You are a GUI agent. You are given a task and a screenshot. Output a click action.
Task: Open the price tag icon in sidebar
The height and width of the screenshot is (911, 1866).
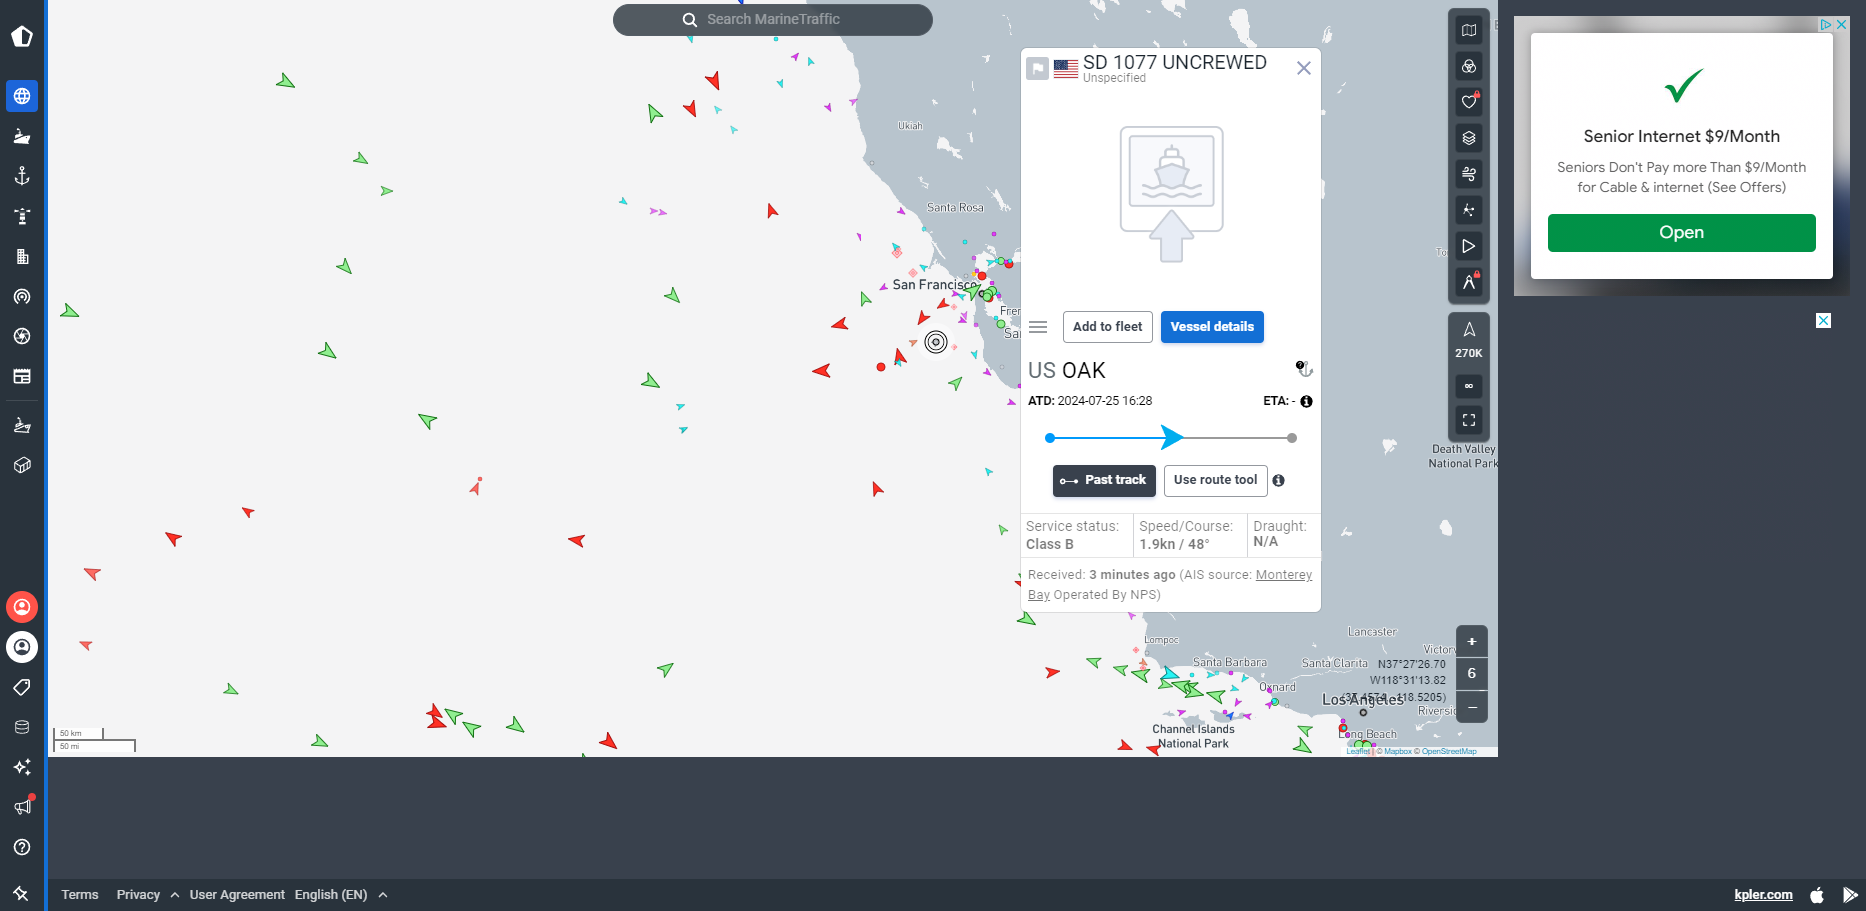point(22,687)
